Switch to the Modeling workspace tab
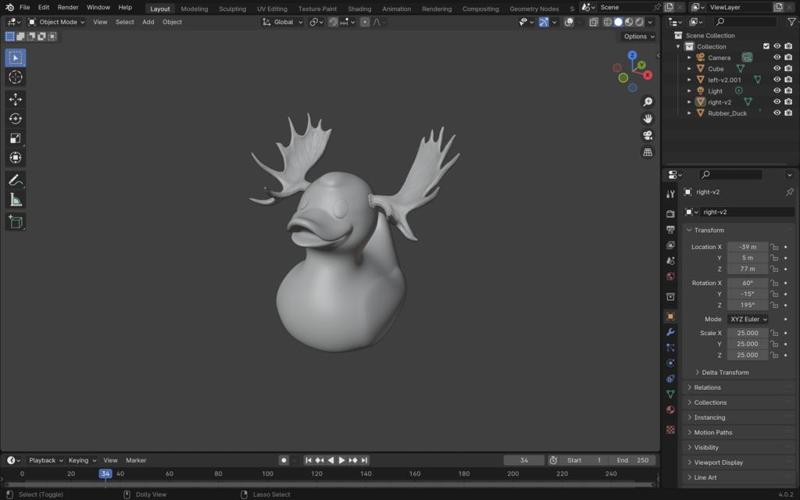800x500 pixels. (x=194, y=9)
